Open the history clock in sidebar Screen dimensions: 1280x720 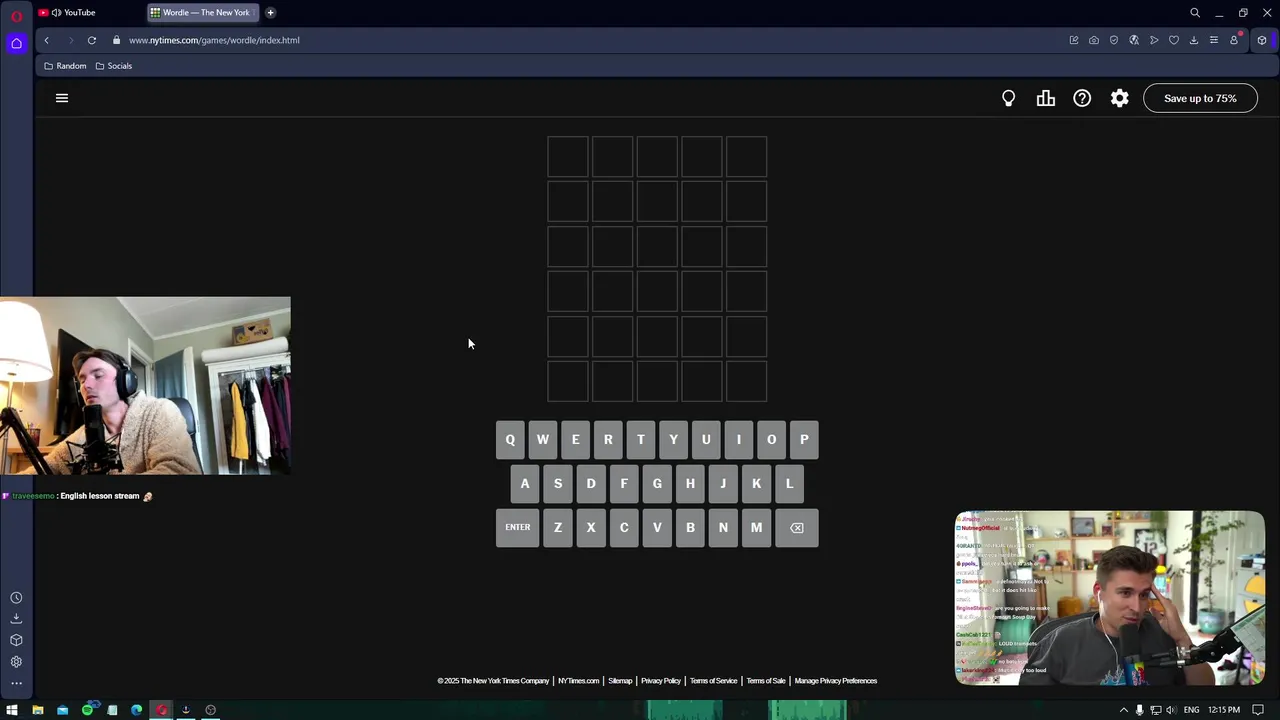[x=16, y=598]
